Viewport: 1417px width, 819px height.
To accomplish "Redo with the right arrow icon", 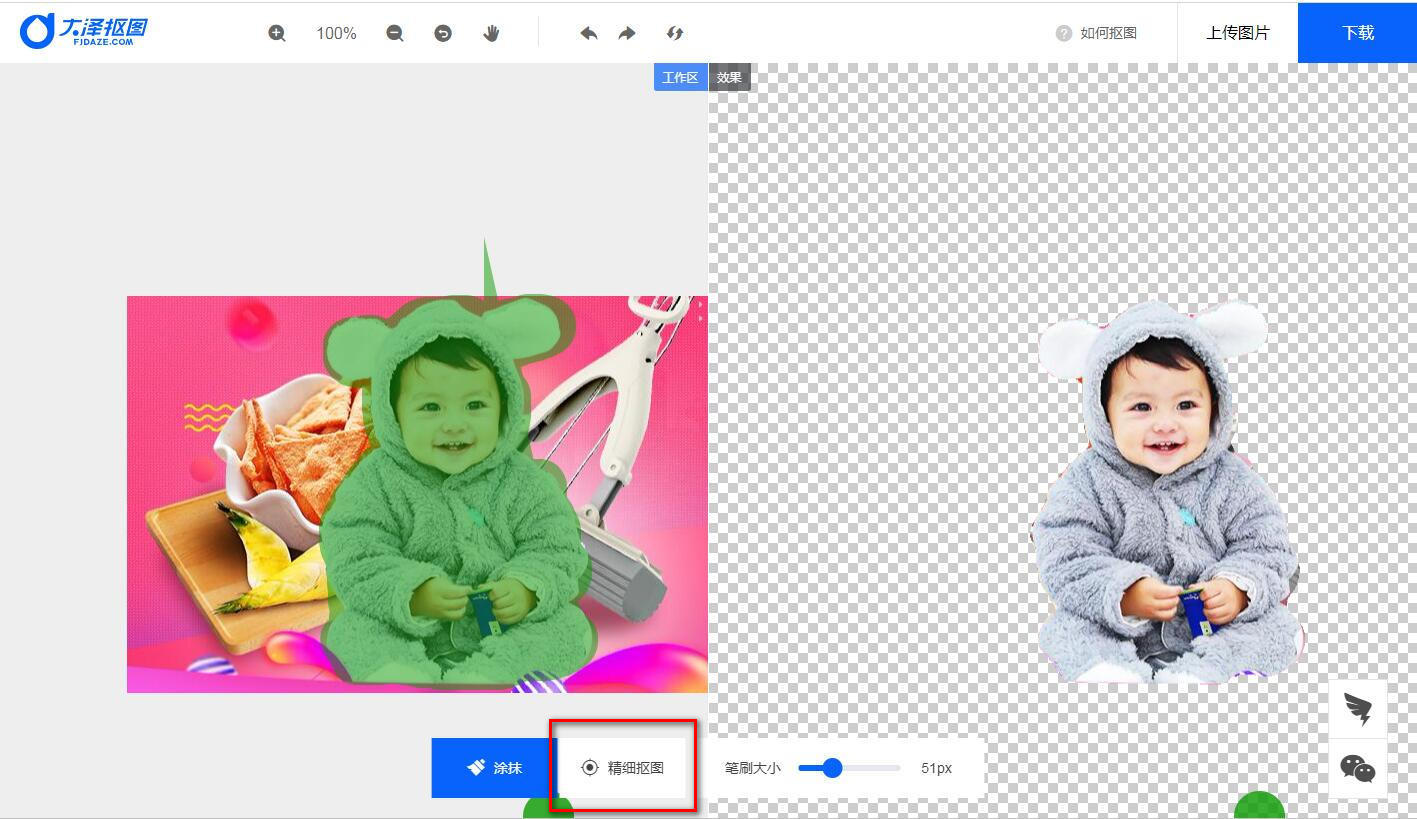I will click(627, 33).
